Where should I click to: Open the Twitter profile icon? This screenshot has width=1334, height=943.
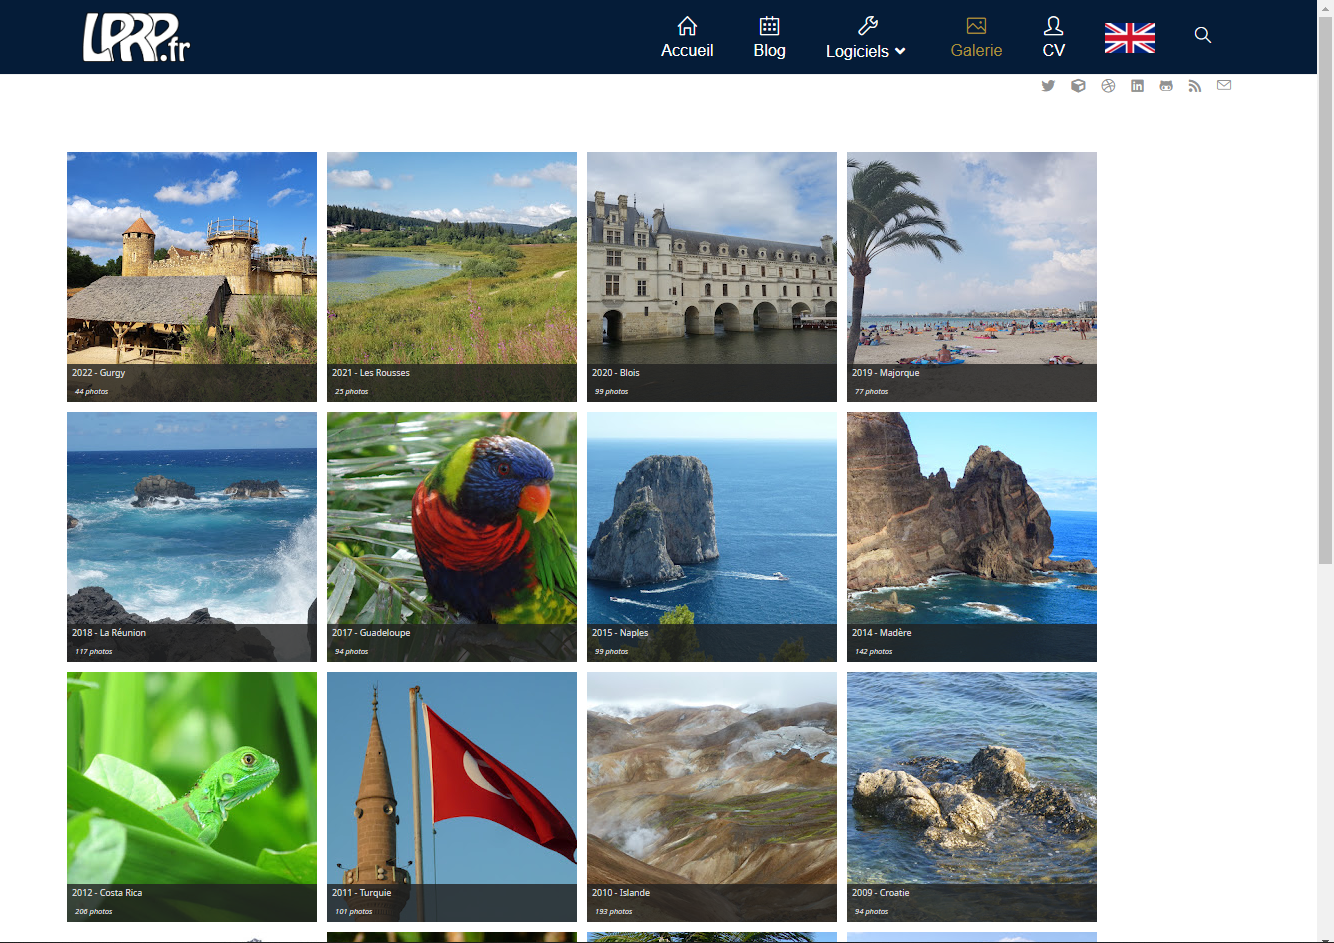(x=1048, y=86)
